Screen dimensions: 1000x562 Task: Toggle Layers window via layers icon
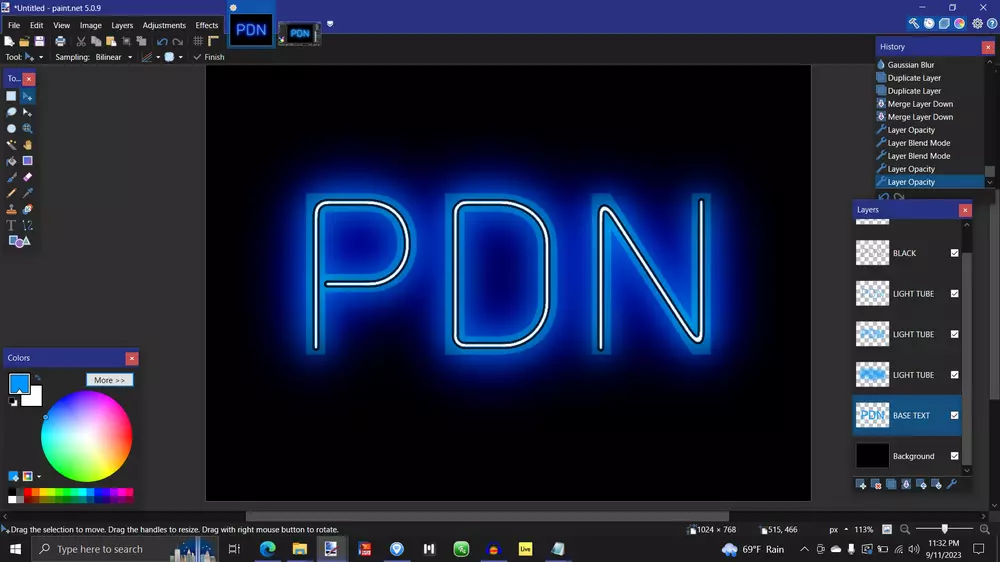coord(945,24)
